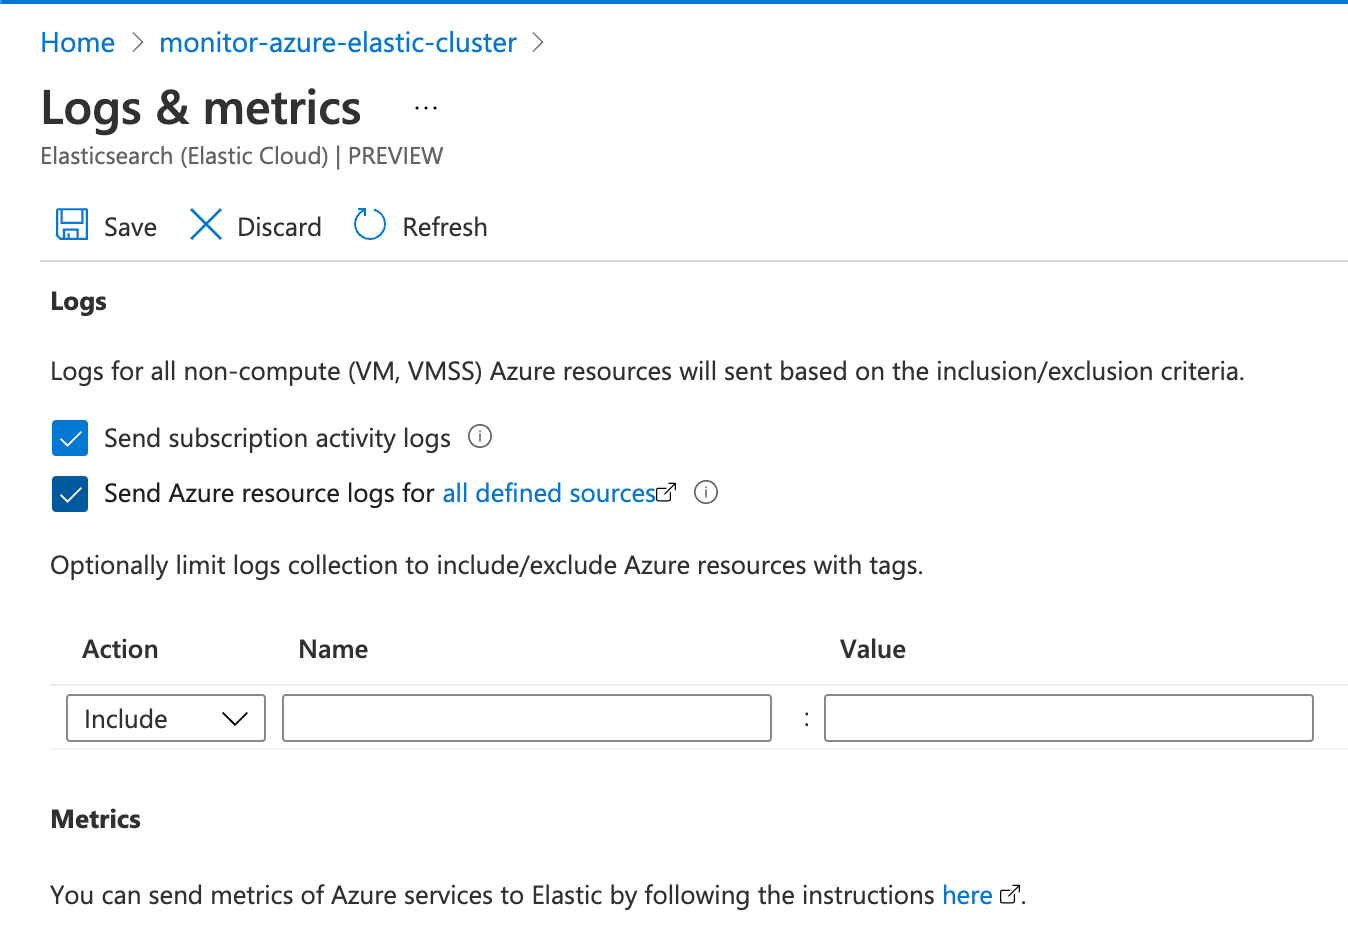Click the Save icon on the toolbar
Viewport: 1348px width, 938px height.
pyautogui.click(x=70, y=225)
